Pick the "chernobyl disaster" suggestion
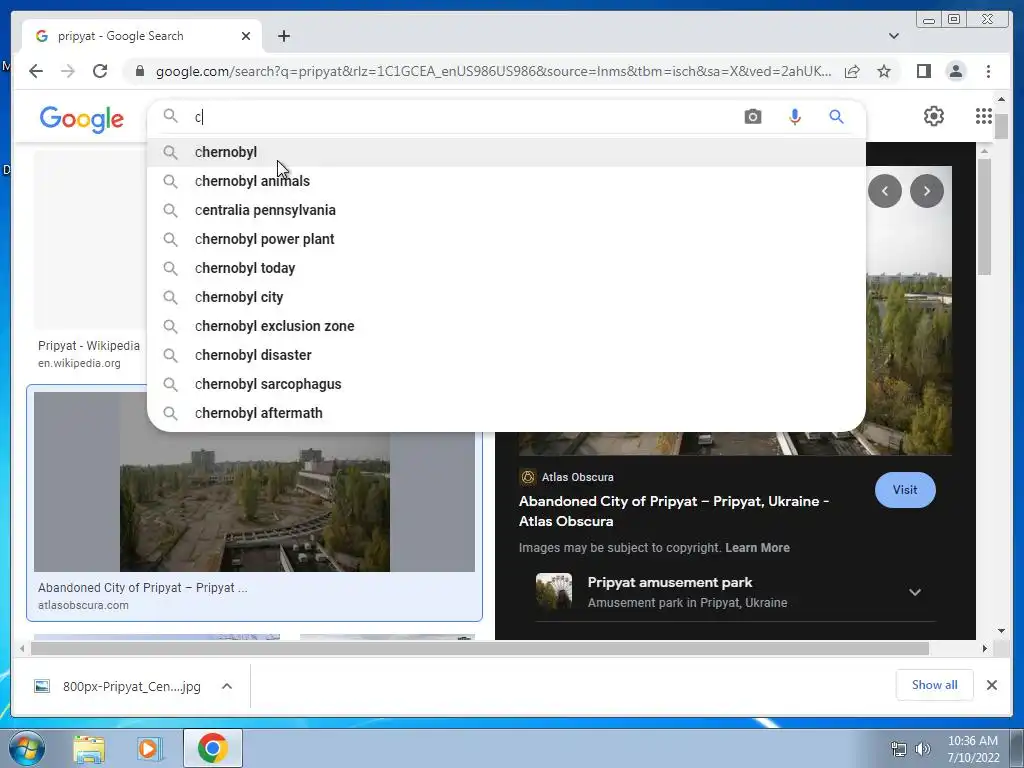Image resolution: width=1024 pixels, height=768 pixels. [507, 355]
